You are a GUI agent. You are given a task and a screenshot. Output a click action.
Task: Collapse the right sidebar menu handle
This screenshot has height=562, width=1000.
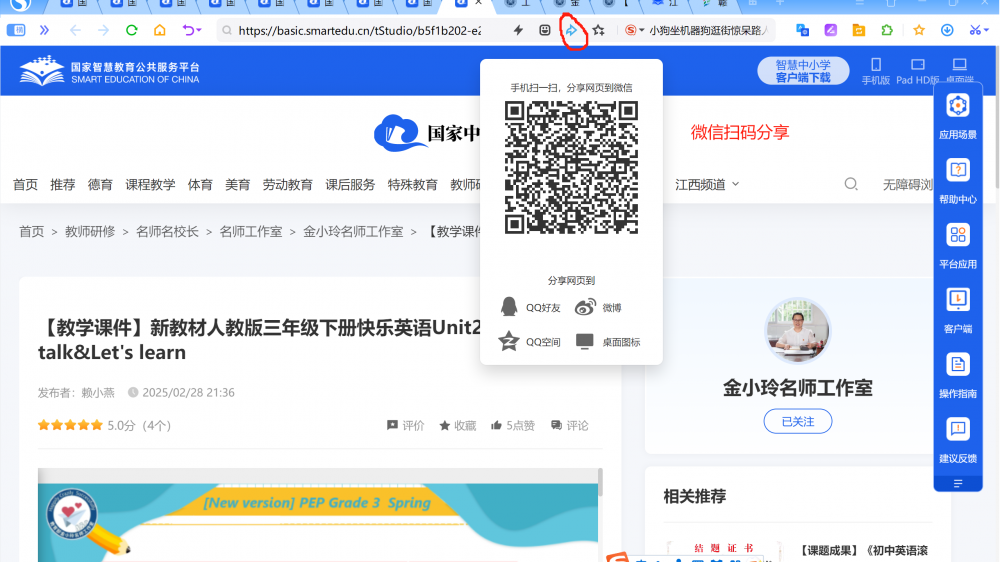click(958, 484)
